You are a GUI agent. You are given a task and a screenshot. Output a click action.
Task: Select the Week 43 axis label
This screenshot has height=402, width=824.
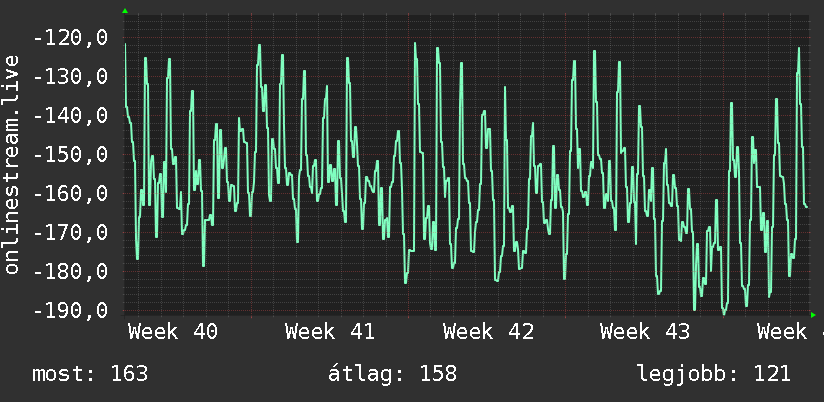click(645, 332)
